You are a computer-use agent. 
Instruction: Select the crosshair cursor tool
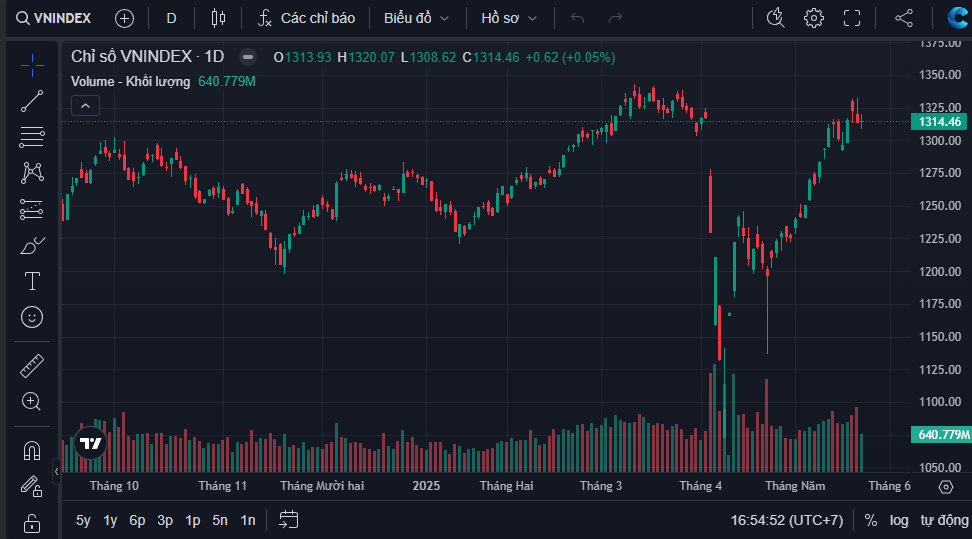32,65
